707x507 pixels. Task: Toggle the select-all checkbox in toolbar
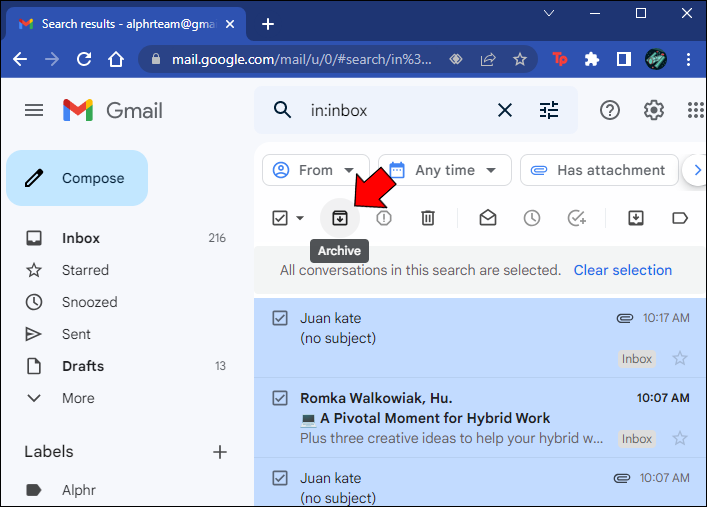[x=280, y=218]
